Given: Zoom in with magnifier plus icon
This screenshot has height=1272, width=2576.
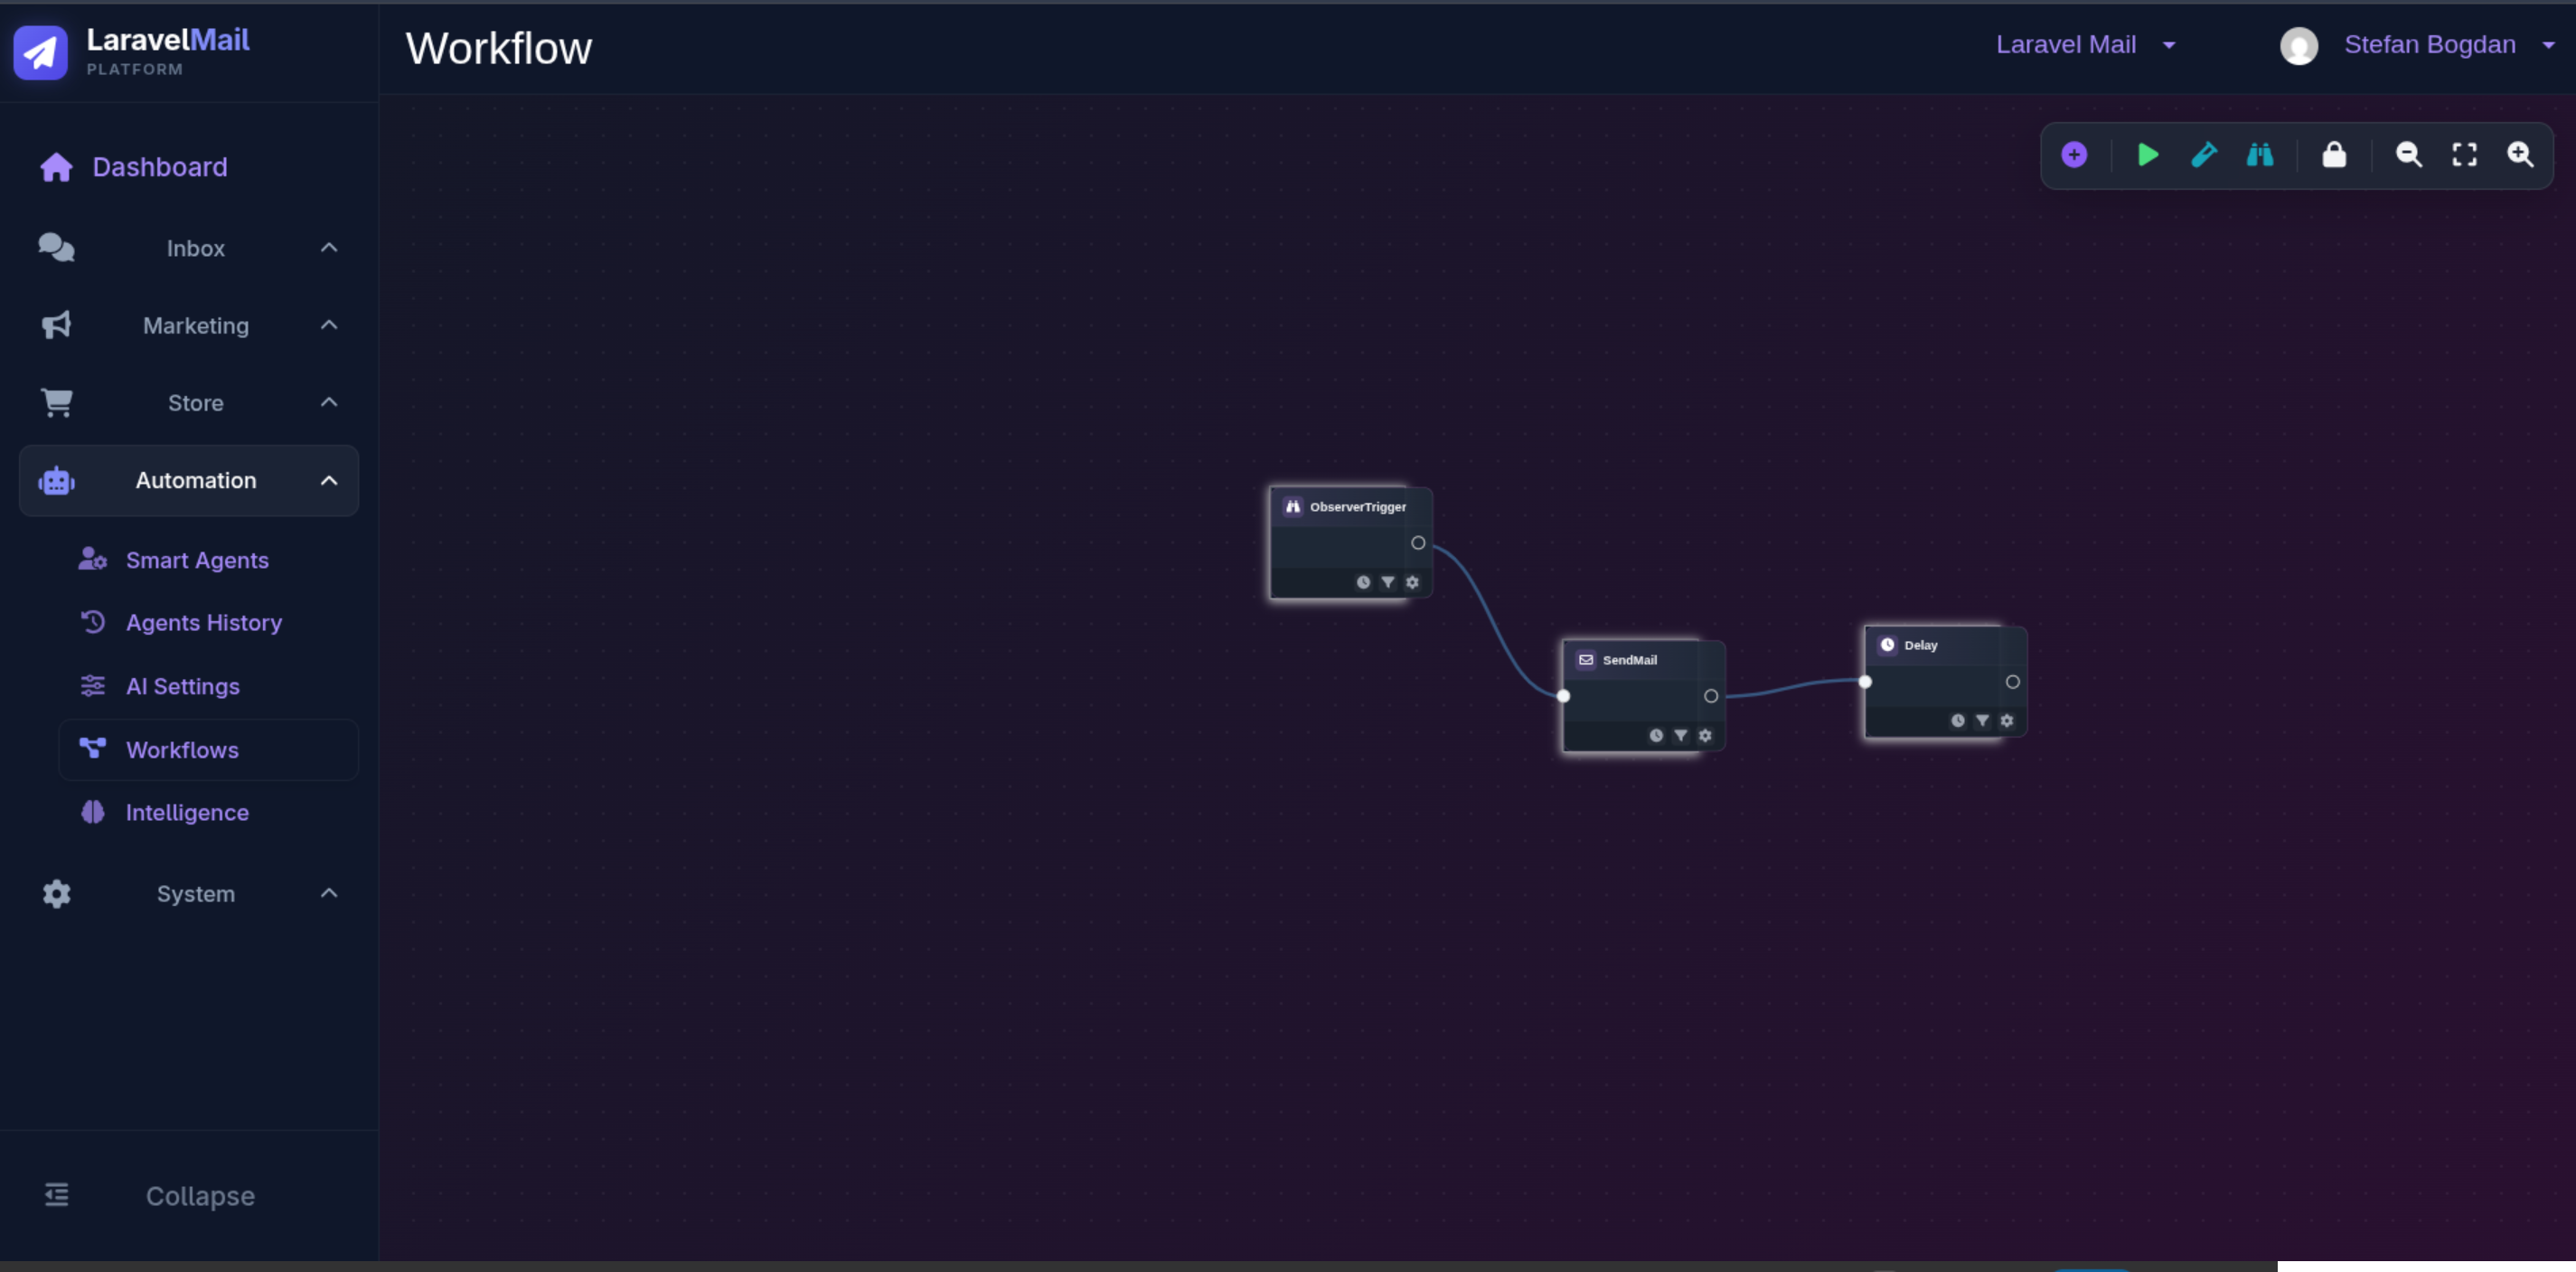Looking at the screenshot, I should pyautogui.click(x=2520, y=155).
